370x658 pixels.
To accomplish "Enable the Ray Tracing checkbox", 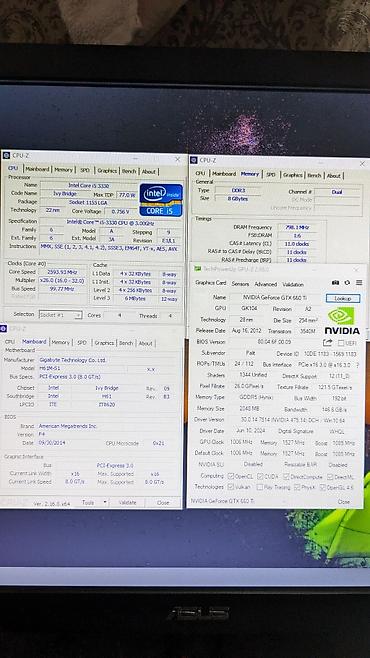I will [260, 487].
